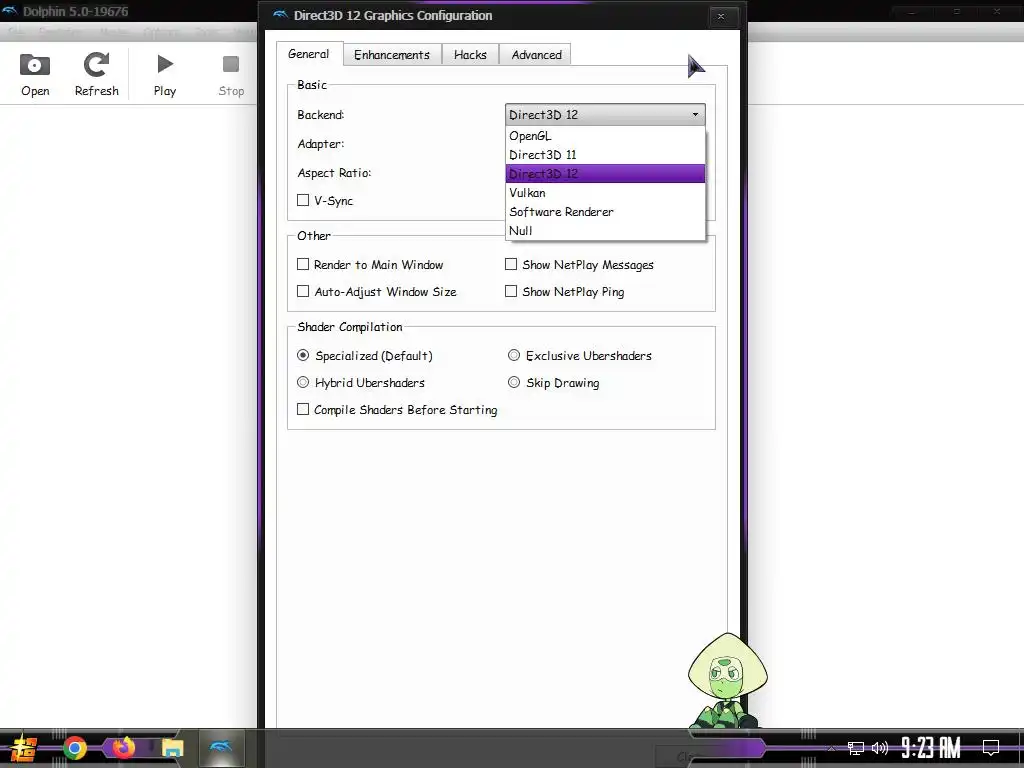
Task: Open the notification center icon
Action: [991, 747]
